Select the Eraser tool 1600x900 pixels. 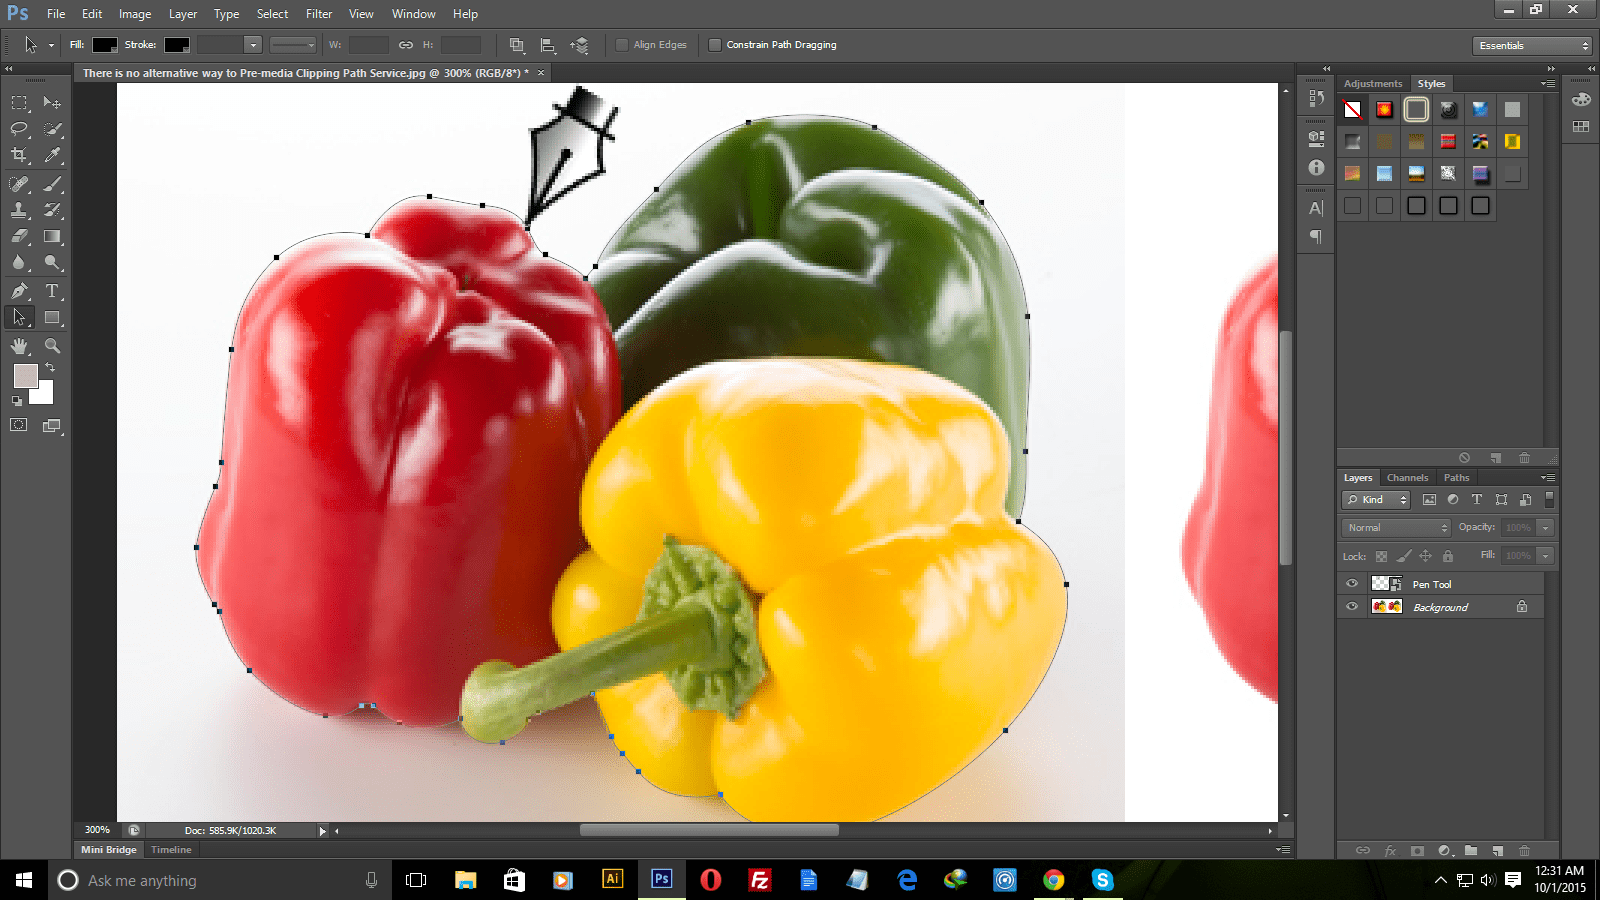pyautogui.click(x=19, y=236)
